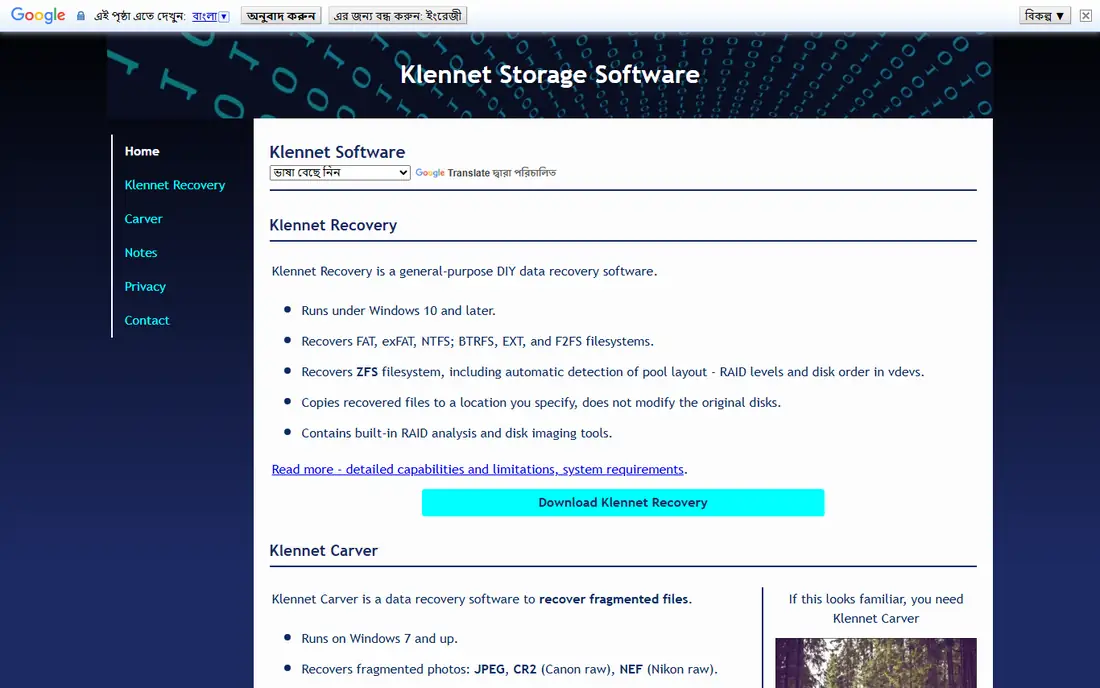Click Read more detailed capabilities link
Viewport: 1100px width, 688px height.
478,469
